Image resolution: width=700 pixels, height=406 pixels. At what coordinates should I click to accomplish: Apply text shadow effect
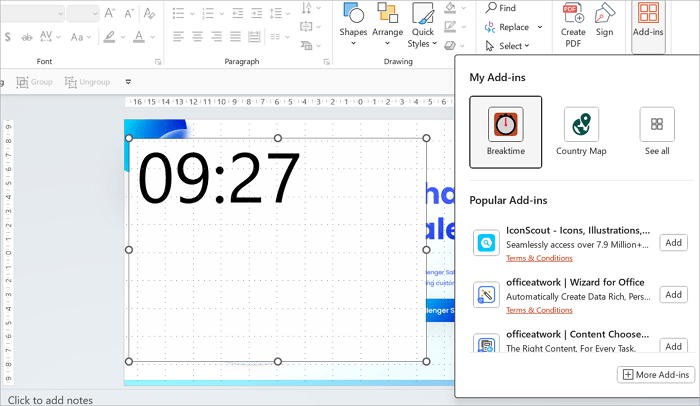8,37
